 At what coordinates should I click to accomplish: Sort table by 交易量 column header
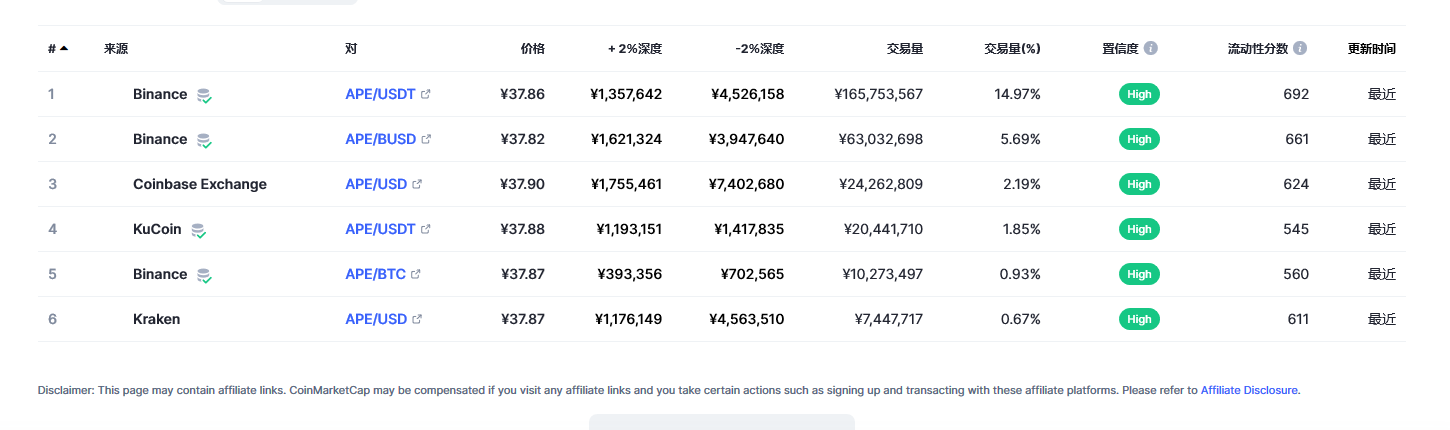pyautogui.click(x=904, y=48)
